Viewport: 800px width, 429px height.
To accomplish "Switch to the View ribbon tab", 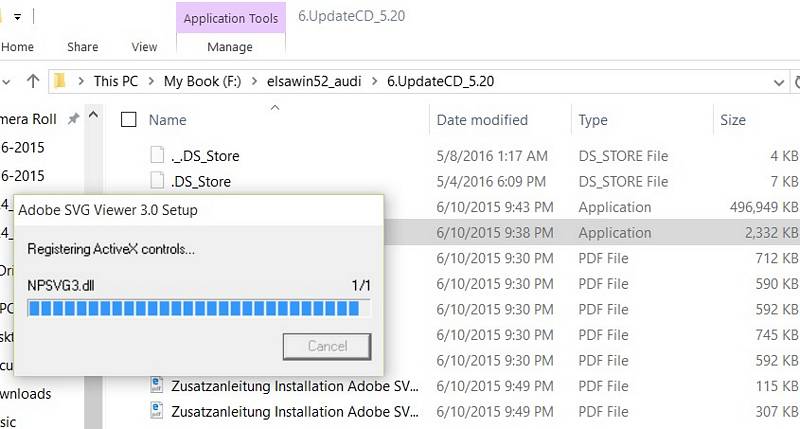I will click(144, 47).
